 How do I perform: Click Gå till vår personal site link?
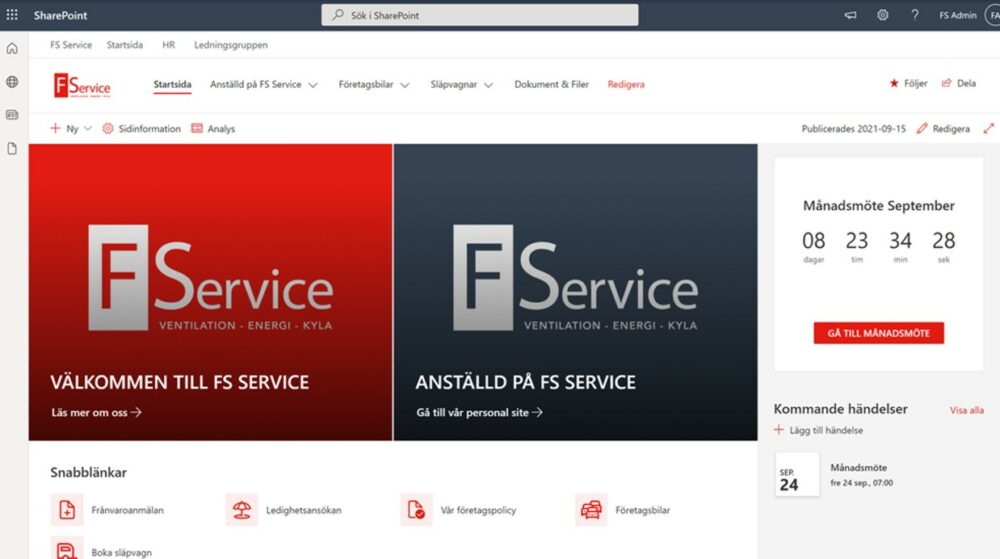pos(480,412)
